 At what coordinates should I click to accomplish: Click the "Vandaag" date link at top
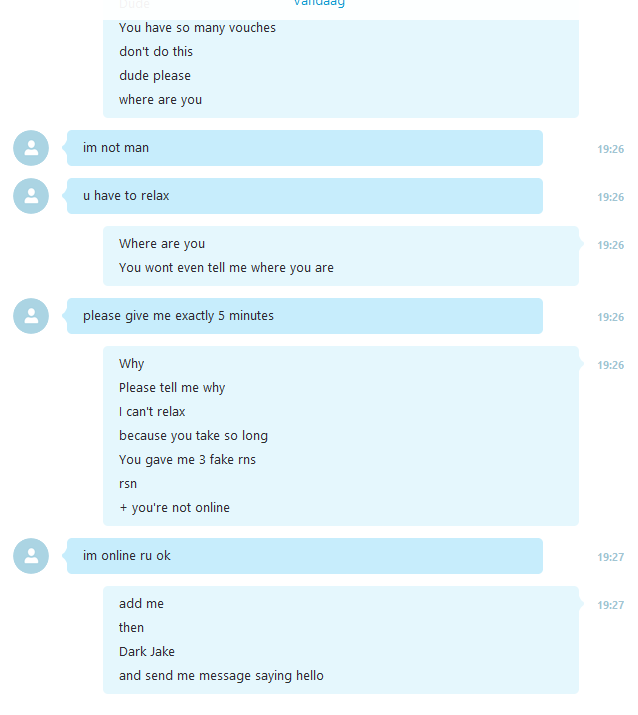[319, 3]
